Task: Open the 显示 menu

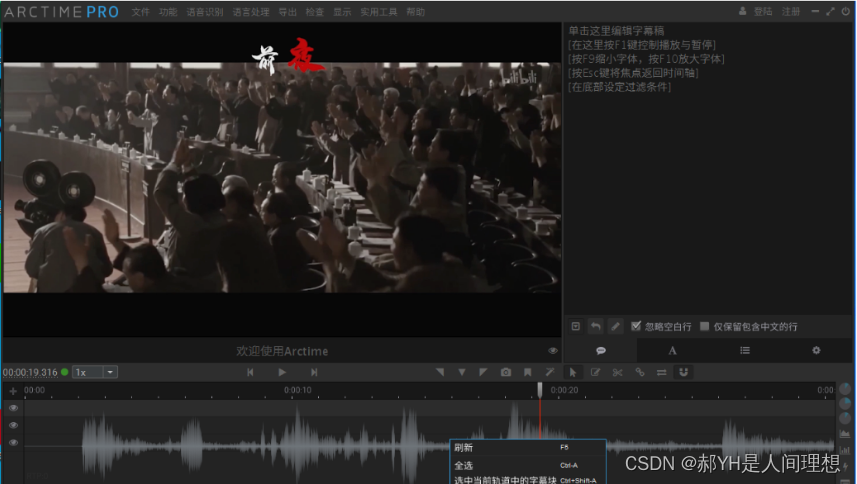Action: [342, 12]
